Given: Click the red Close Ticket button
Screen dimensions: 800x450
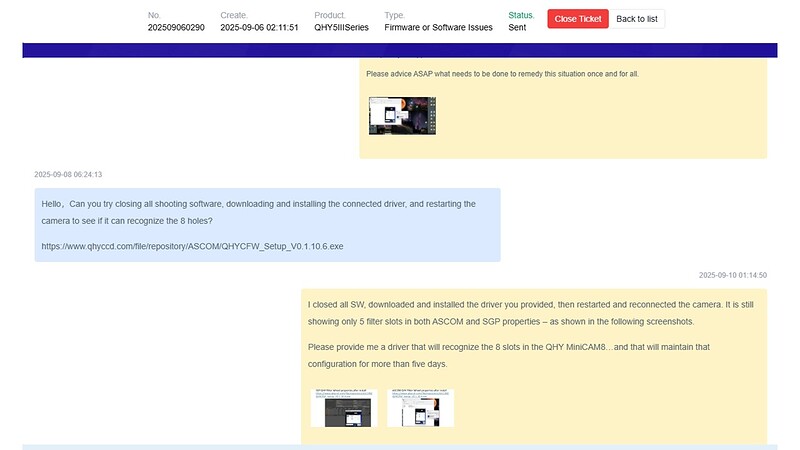Looking at the screenshot, I should click(x=577, y=19).
